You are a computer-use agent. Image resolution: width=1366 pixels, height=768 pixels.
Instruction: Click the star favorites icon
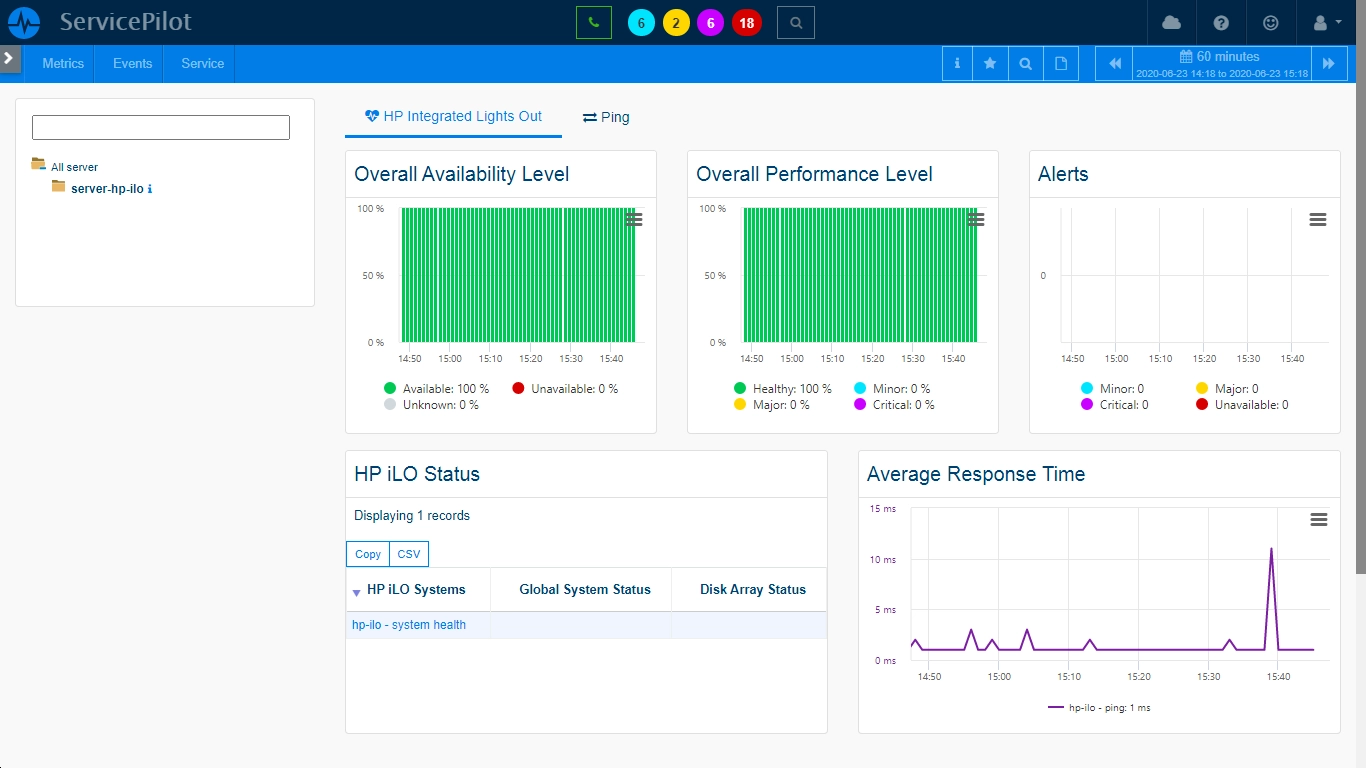point(990,63)
